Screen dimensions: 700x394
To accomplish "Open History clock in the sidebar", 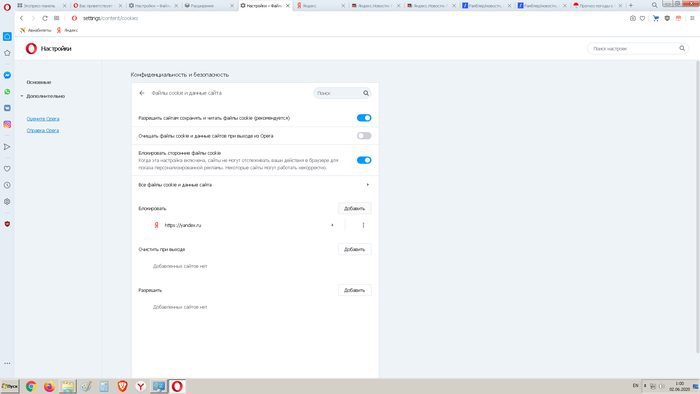I will pos(7,185).
